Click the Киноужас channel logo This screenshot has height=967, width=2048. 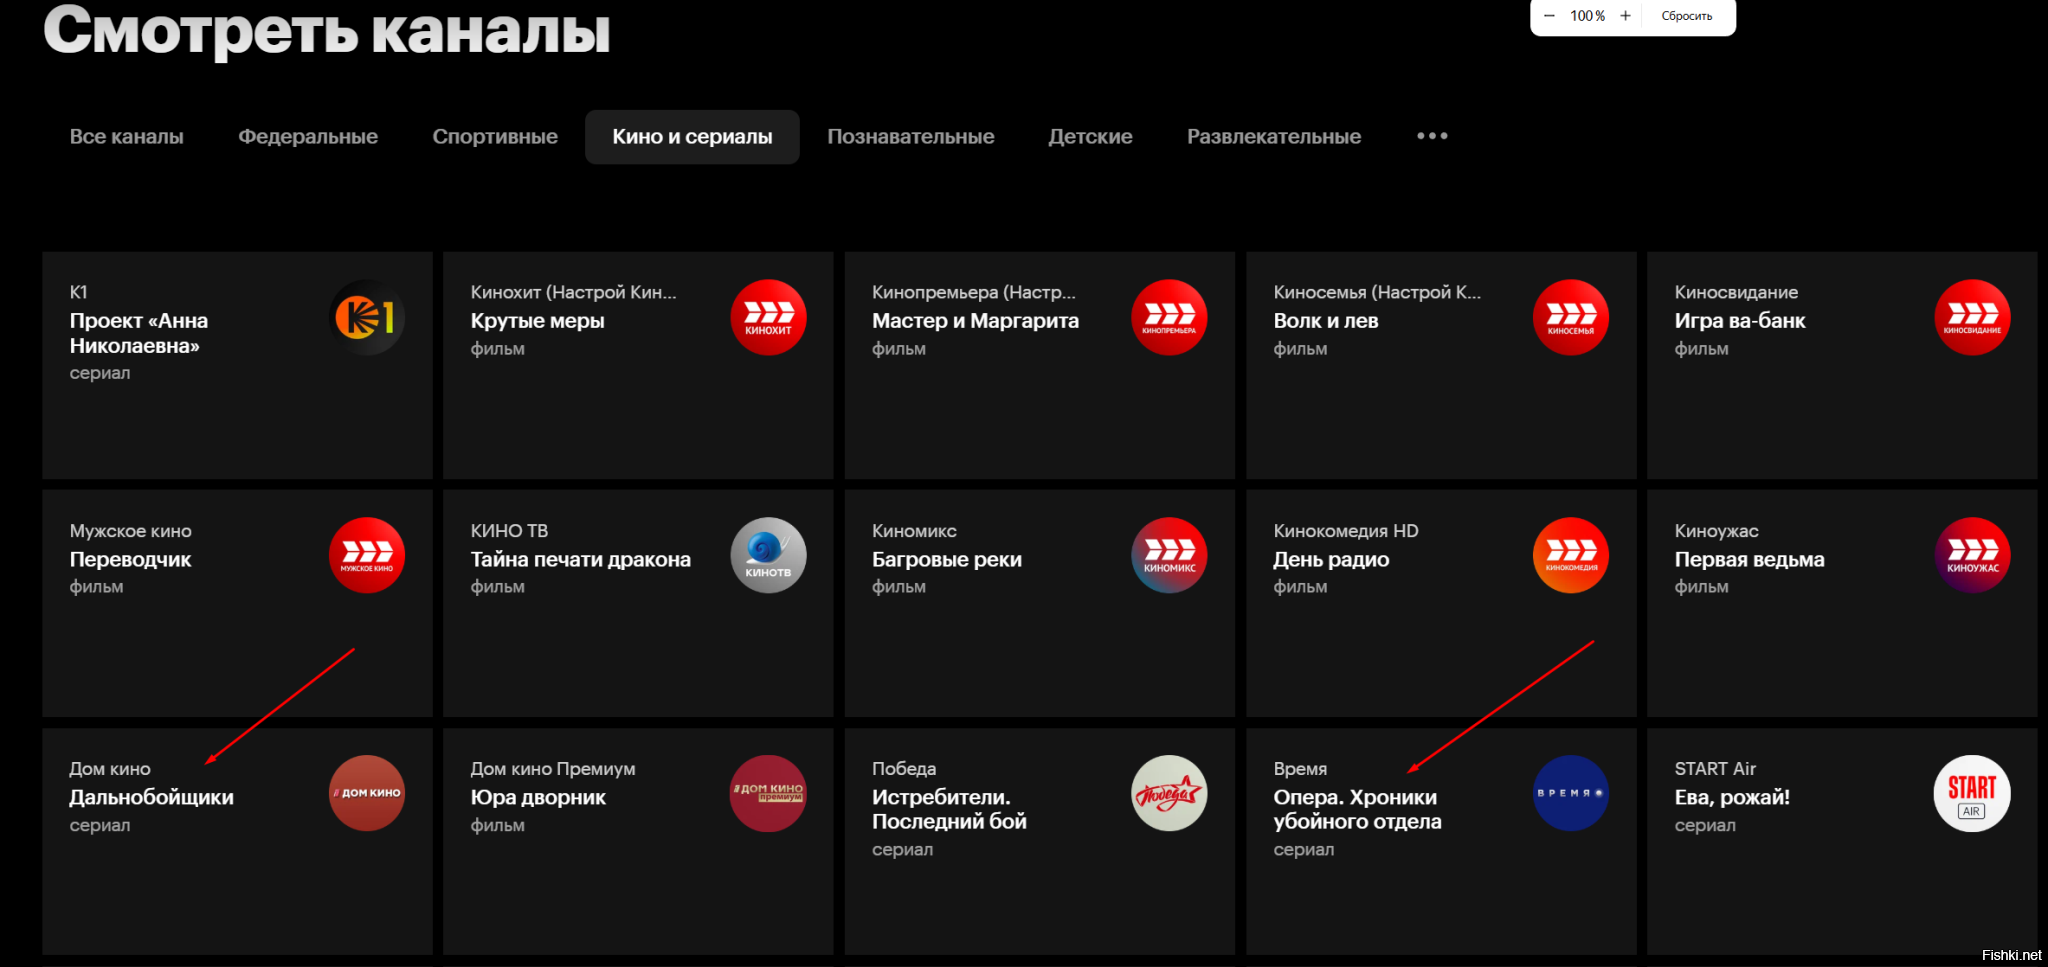[1972, 555]
